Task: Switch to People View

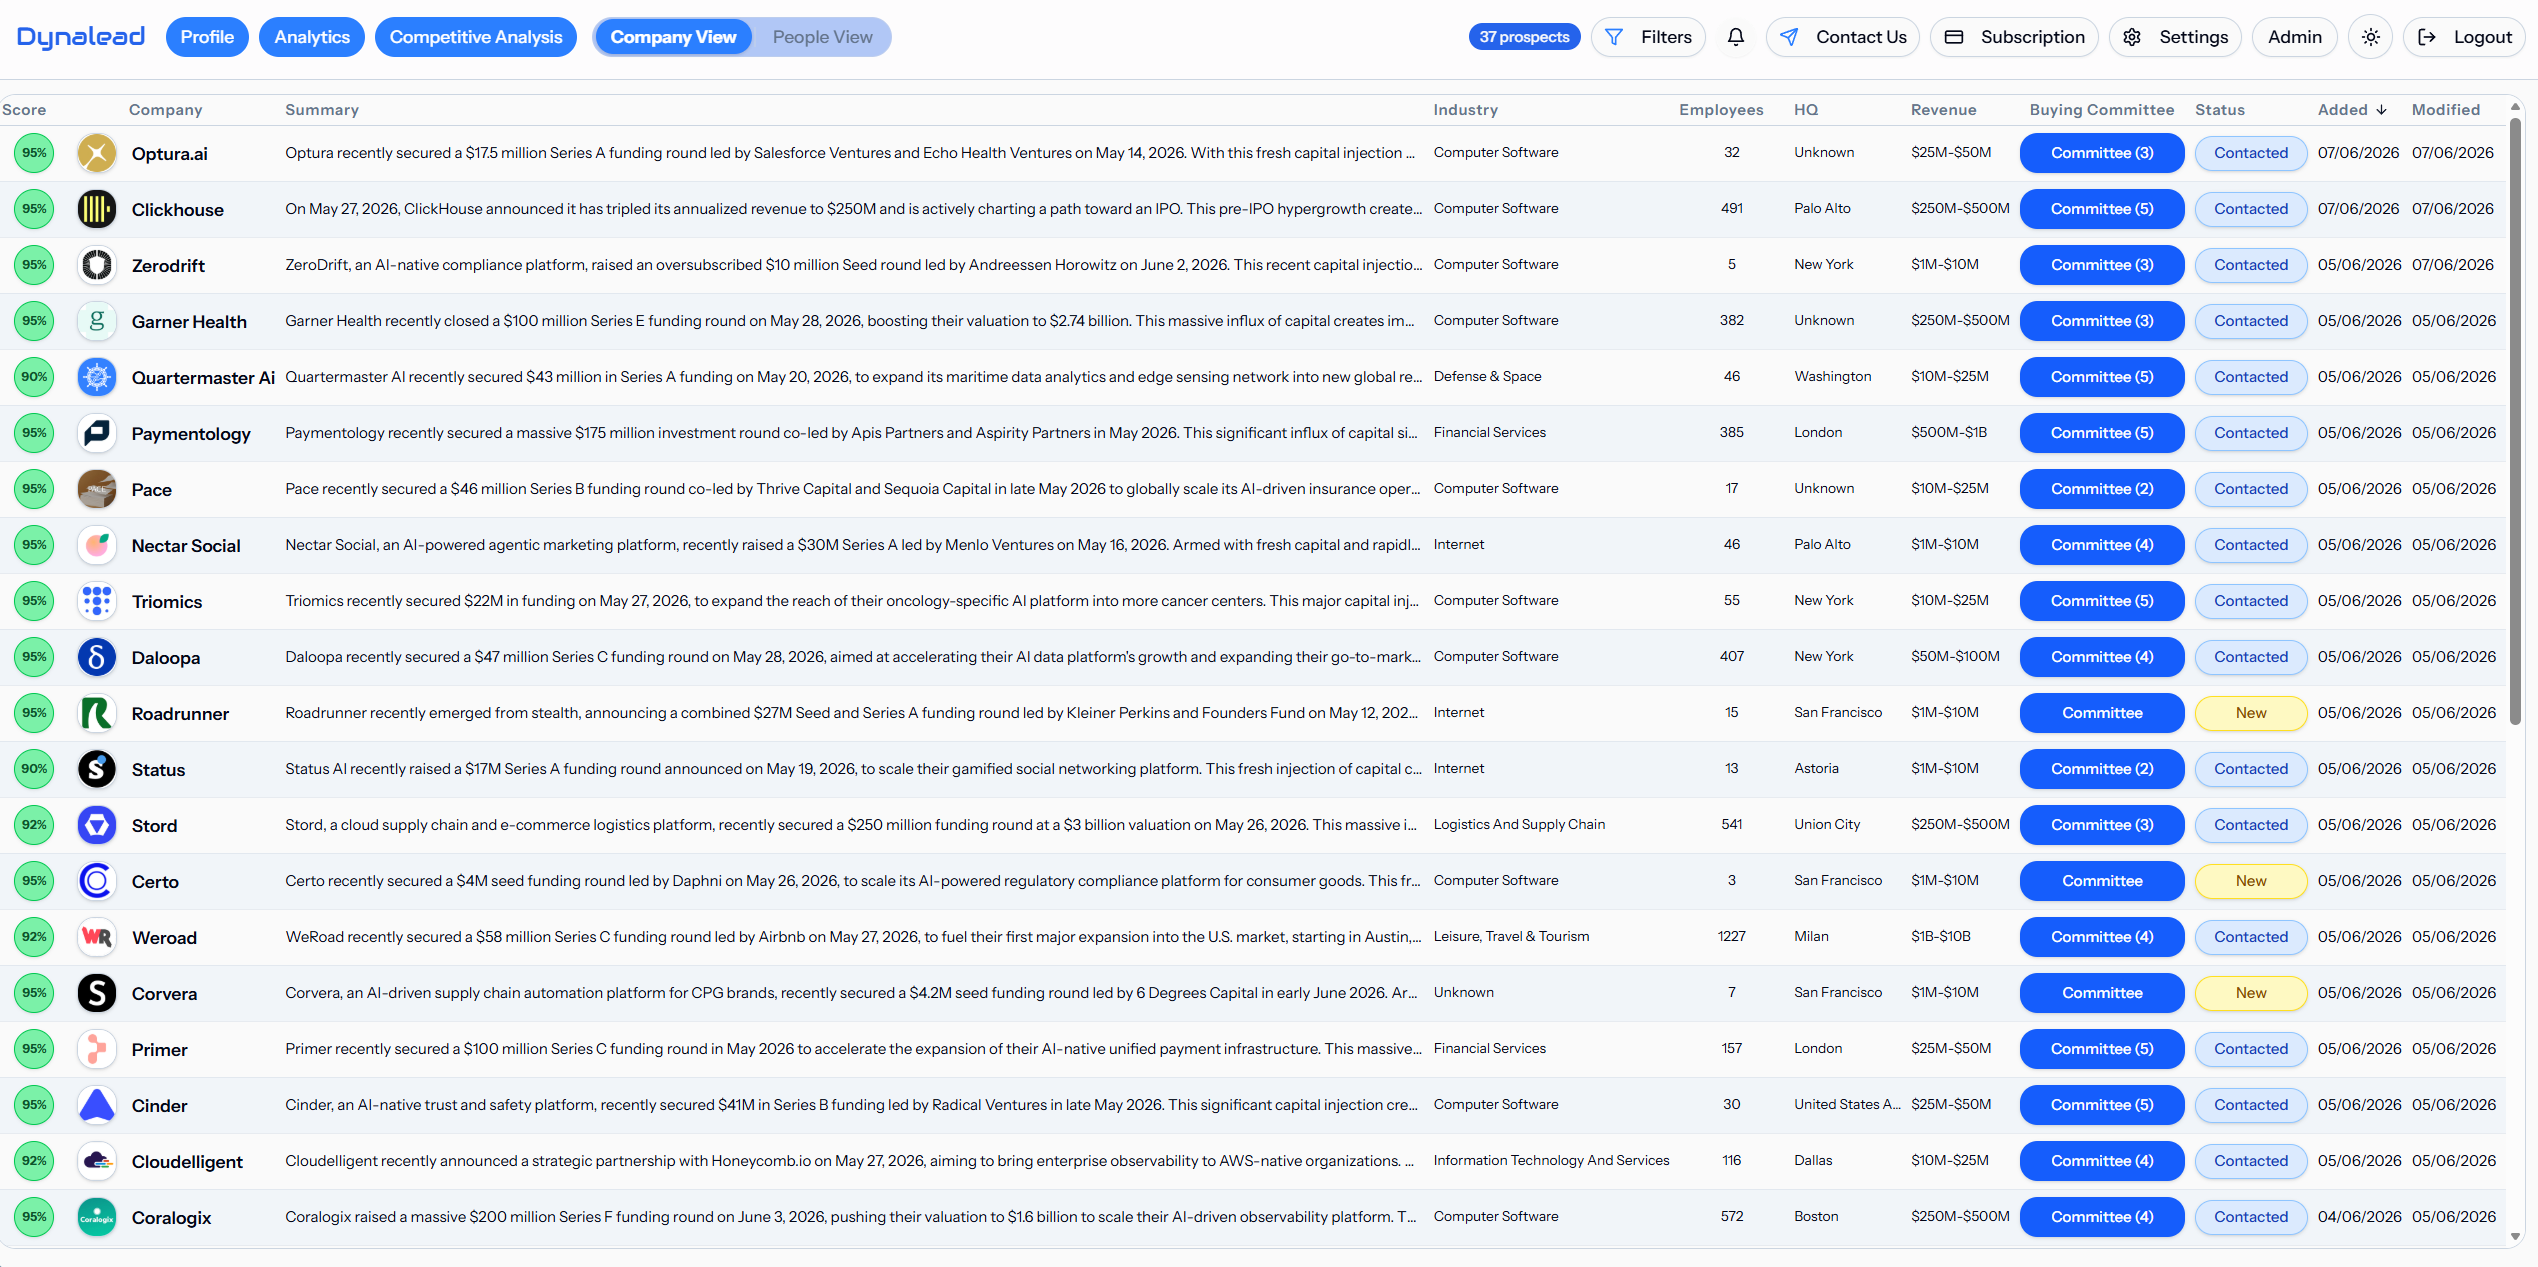Action: point(822,37)
